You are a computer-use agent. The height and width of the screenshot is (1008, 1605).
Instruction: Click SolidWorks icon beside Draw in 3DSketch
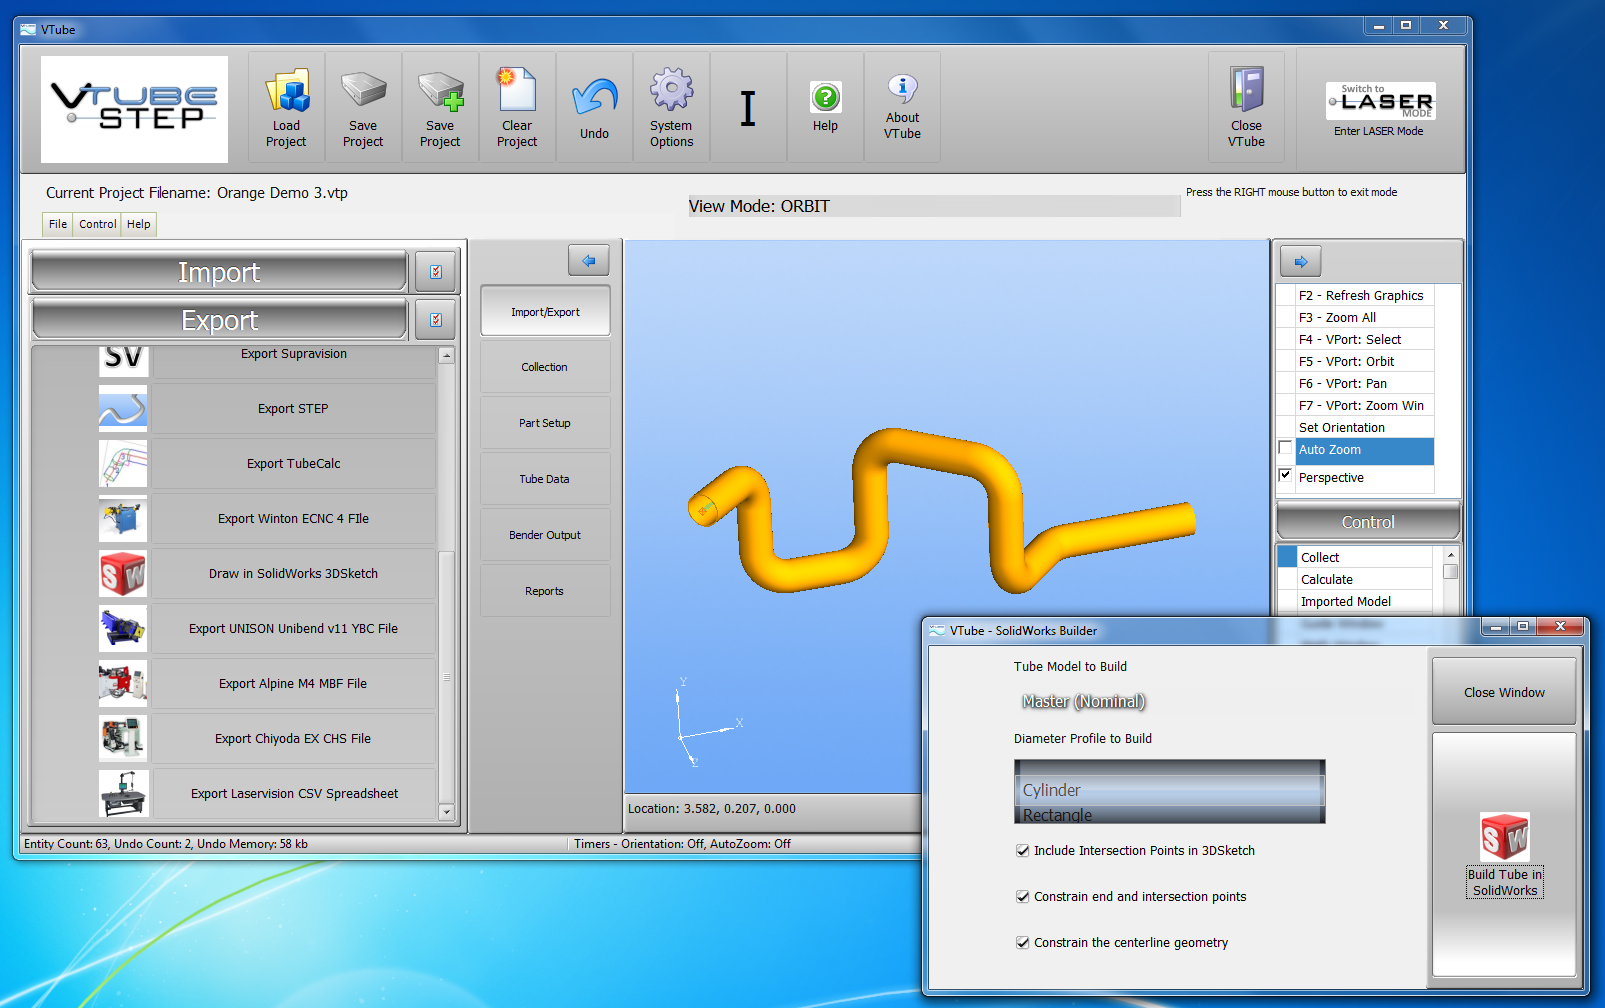[123, 573]
